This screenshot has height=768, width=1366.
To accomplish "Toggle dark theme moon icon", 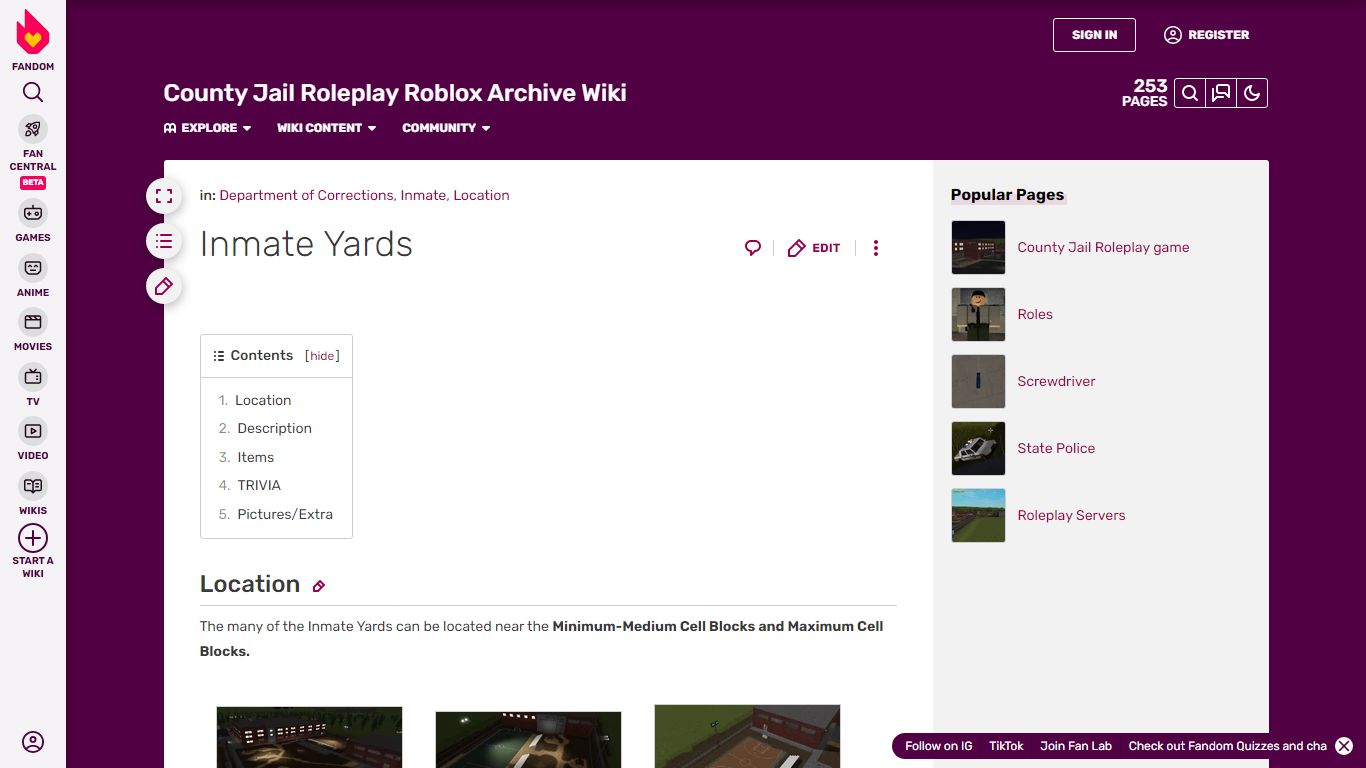I will 1252,94.
